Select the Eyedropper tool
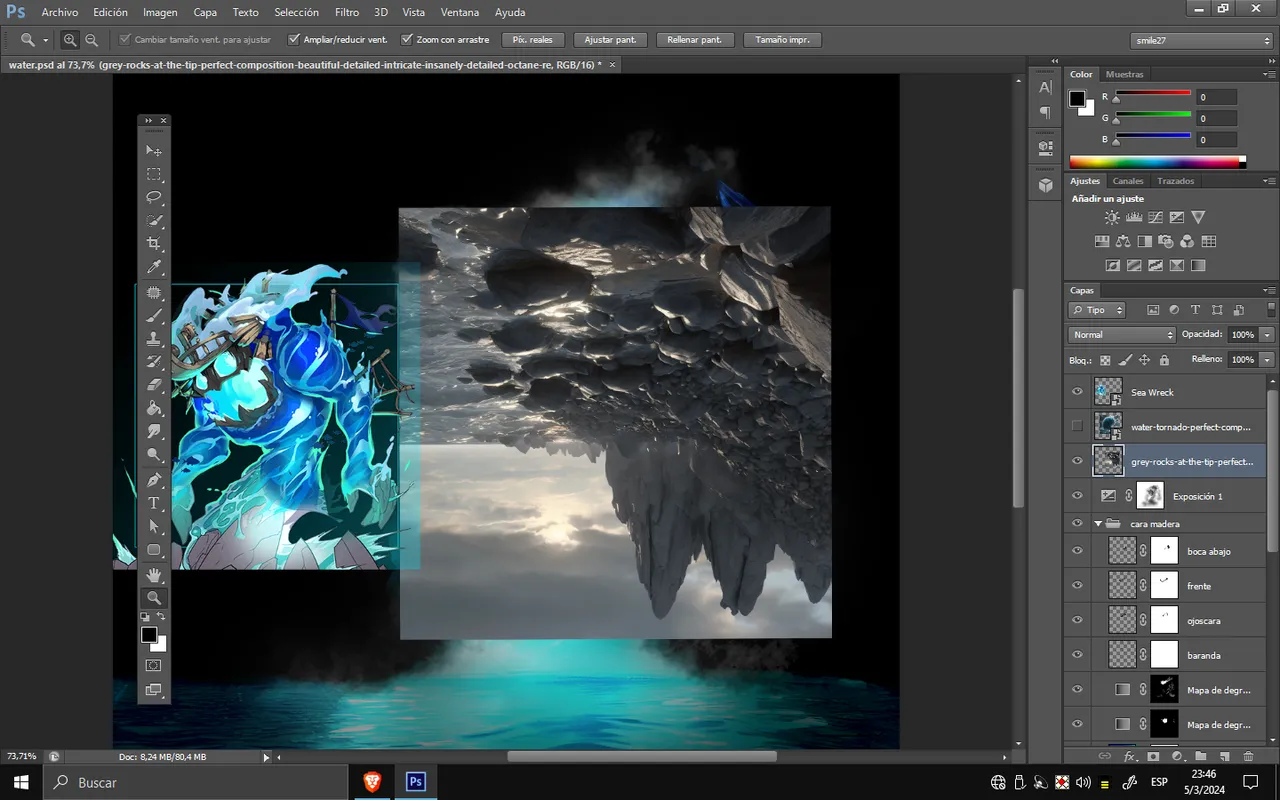 pyautogui.click(x=154, y=267)
